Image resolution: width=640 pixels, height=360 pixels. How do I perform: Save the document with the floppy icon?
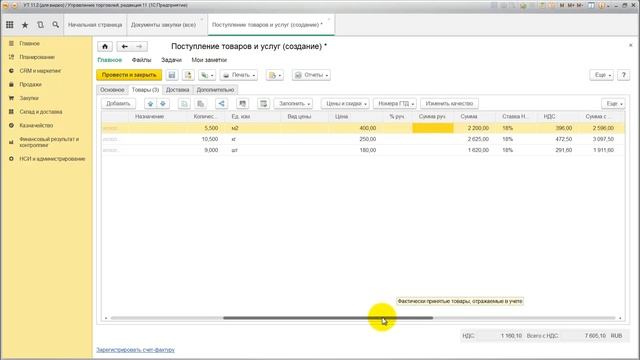pos(172,75)
